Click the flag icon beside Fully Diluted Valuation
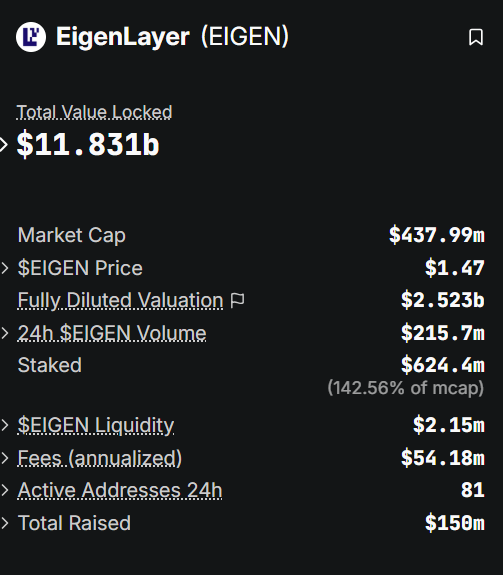This screenshot has height=575, width=503. 238,300
